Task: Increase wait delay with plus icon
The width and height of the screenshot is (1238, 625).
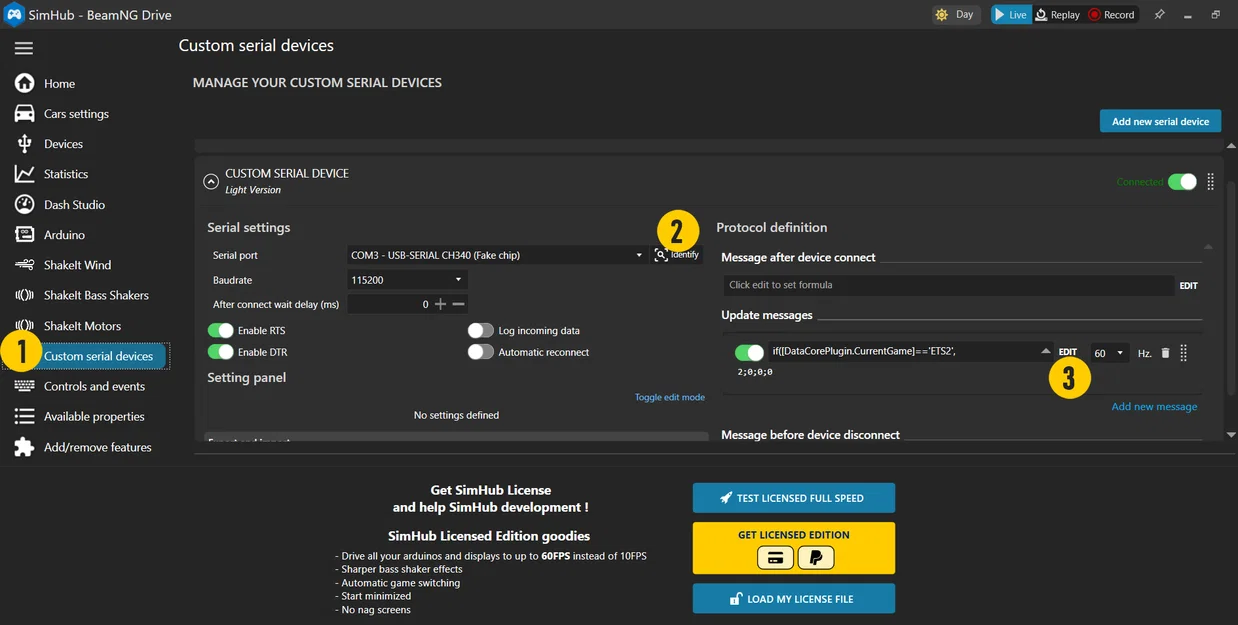Action: (440, 304)
